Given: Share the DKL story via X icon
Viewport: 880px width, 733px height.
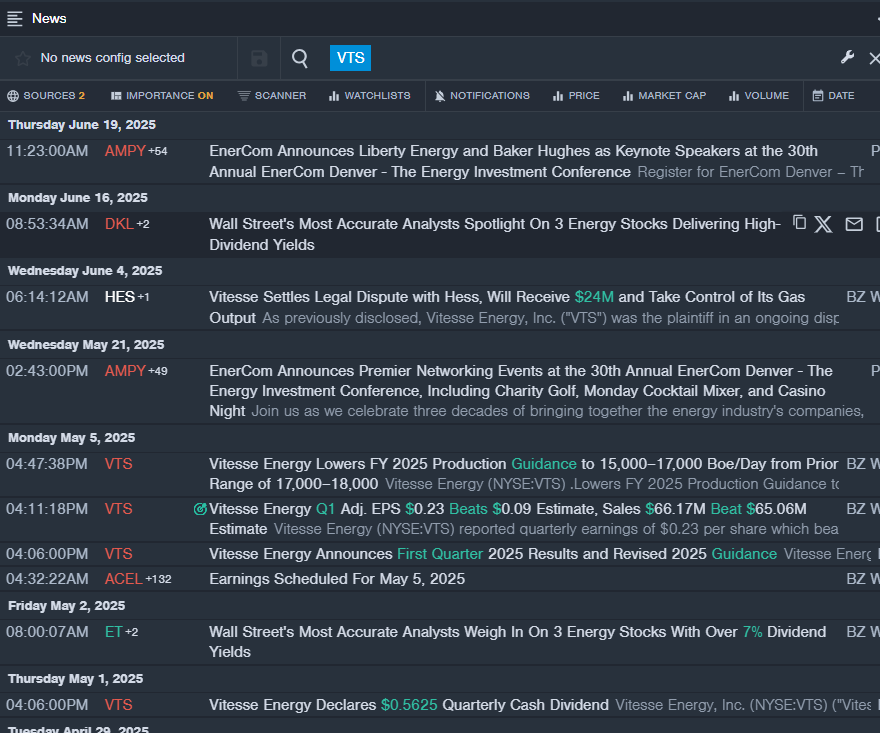Looking at the screenshot, I should (x=823, y=224).
